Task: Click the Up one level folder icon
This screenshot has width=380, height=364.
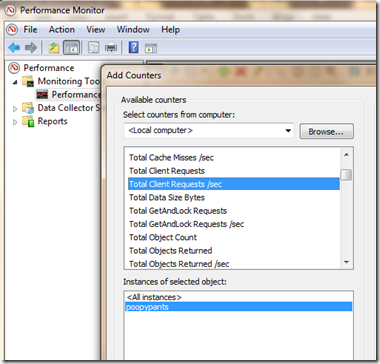Action: 54,48
